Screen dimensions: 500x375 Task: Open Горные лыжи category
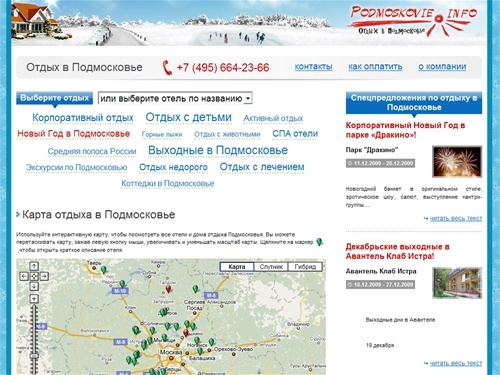162,134
